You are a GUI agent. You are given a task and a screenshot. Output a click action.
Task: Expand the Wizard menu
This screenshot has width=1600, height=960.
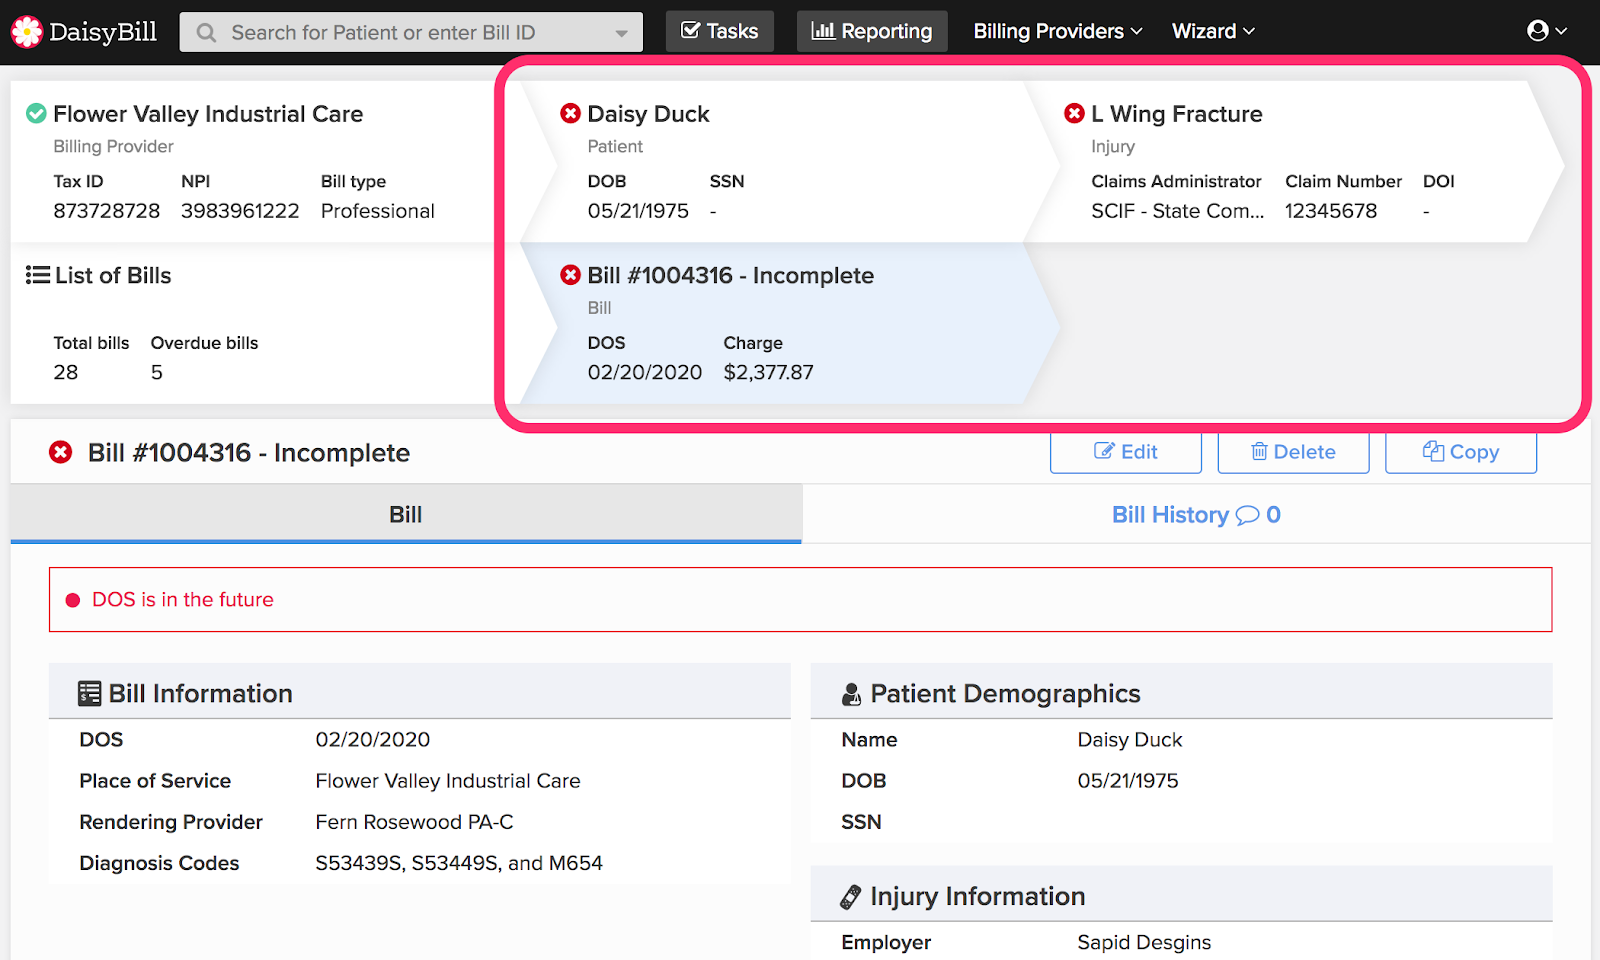click(x=1212, y=31)
